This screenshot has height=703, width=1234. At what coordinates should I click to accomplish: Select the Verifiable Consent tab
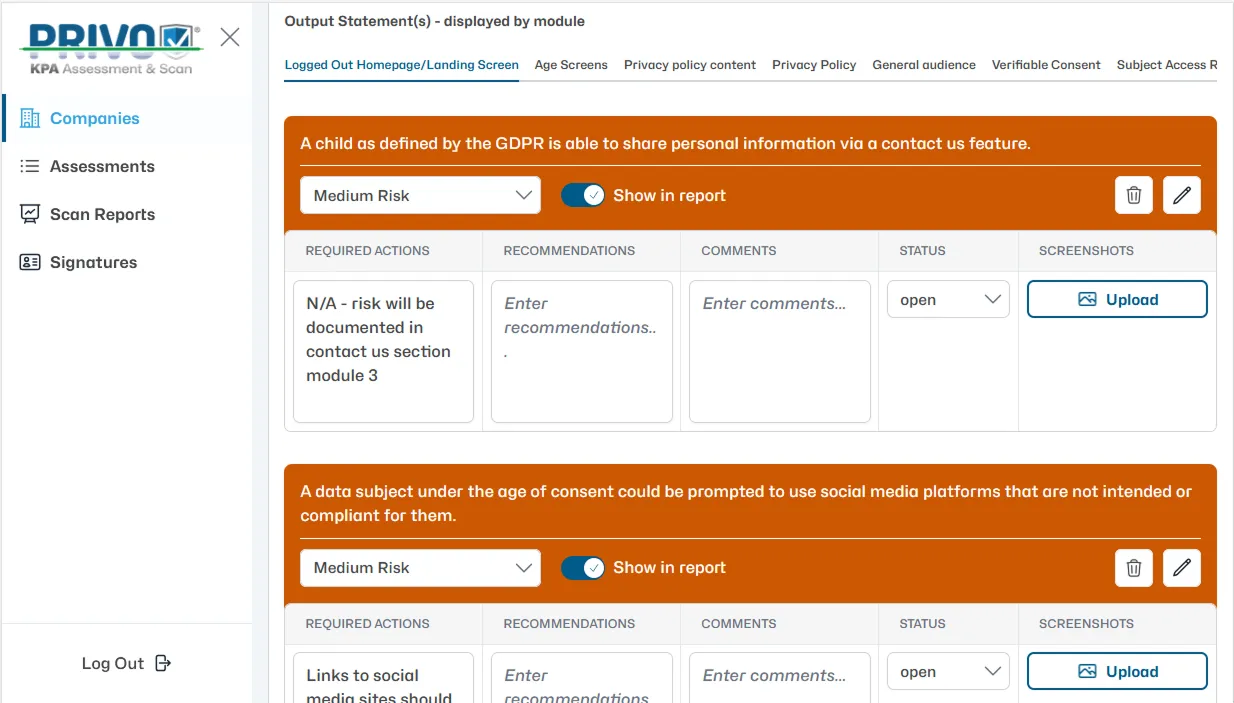coord(1046,65)
